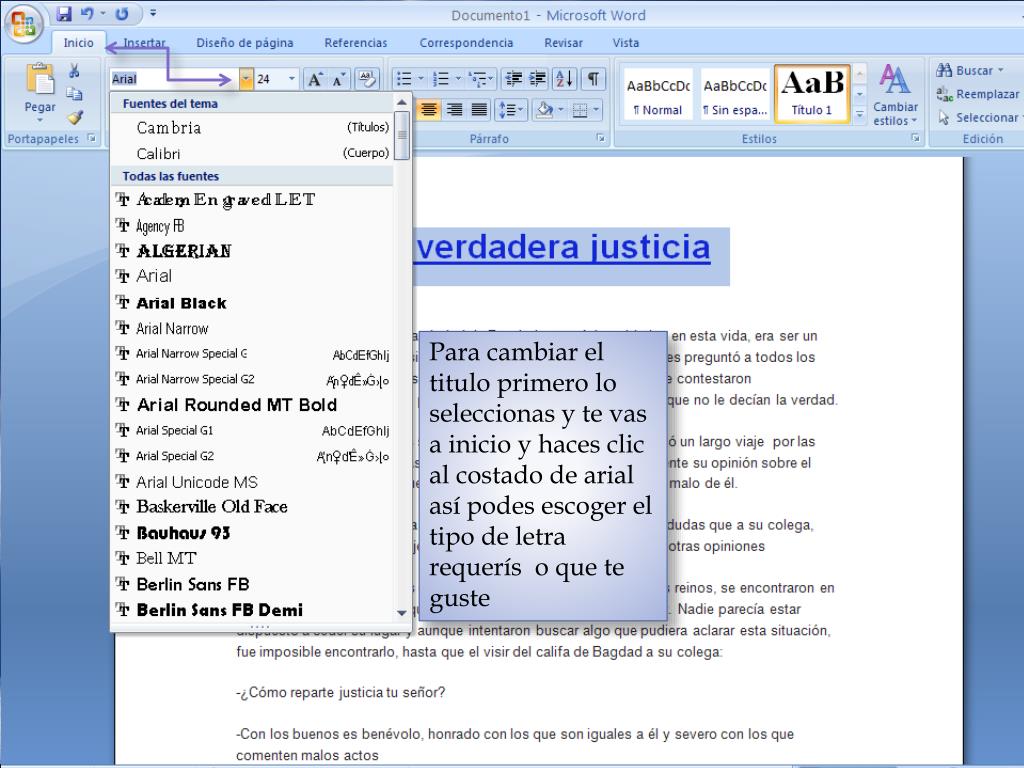Click the Reemplazar button
The width and height of the screenshot is (1024, 768).
[x=978, y=94]
